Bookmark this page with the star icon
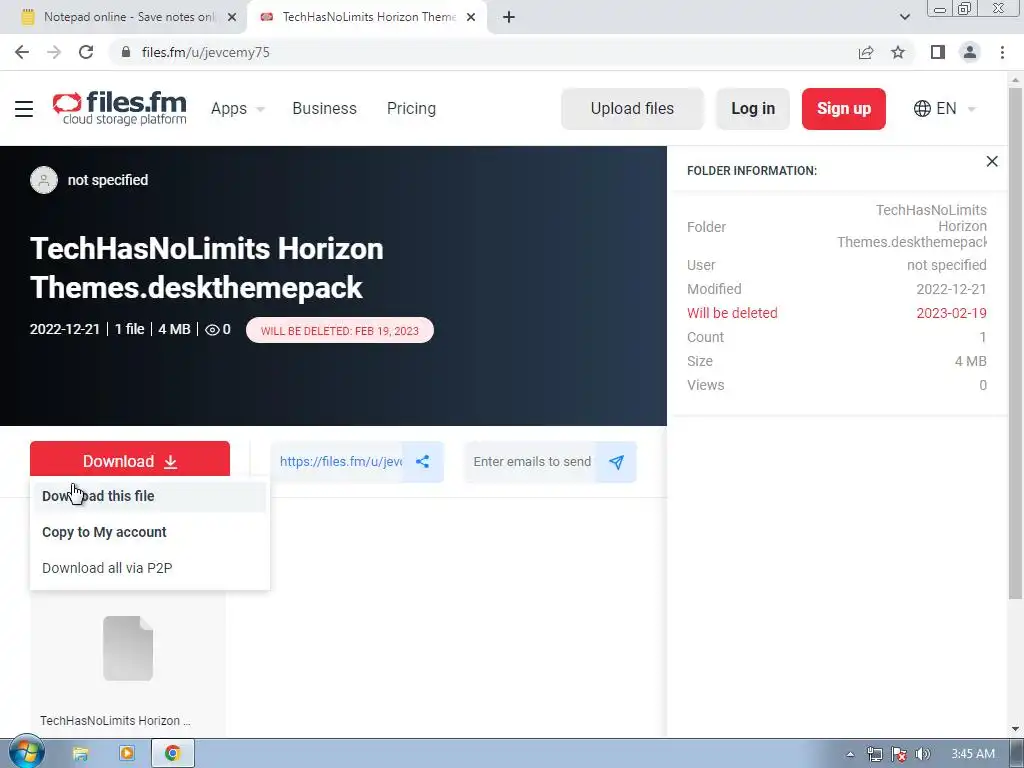The height and width of the screenshot is (768, 1024). point(898,52)
